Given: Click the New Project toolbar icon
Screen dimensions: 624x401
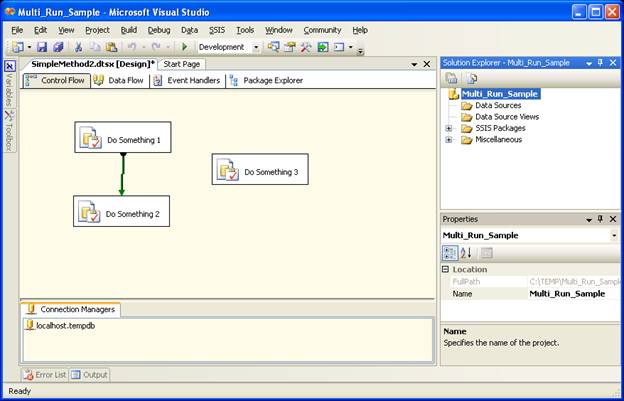Looking at the screenshot, I should 18,47.
